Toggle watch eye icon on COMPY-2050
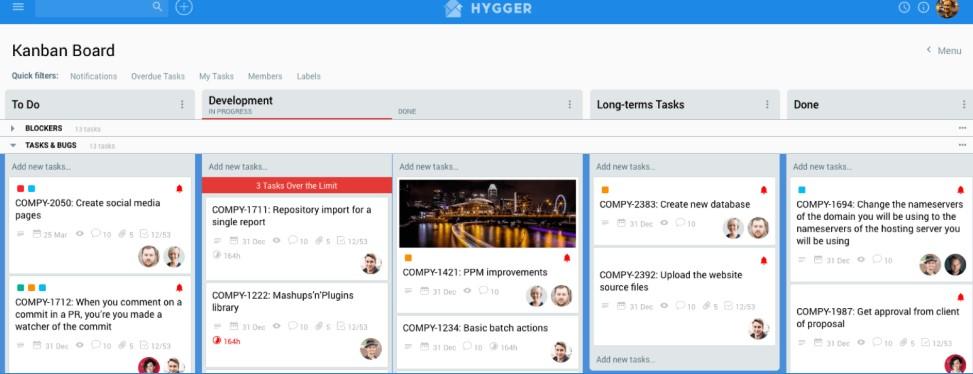 point(79,234)
